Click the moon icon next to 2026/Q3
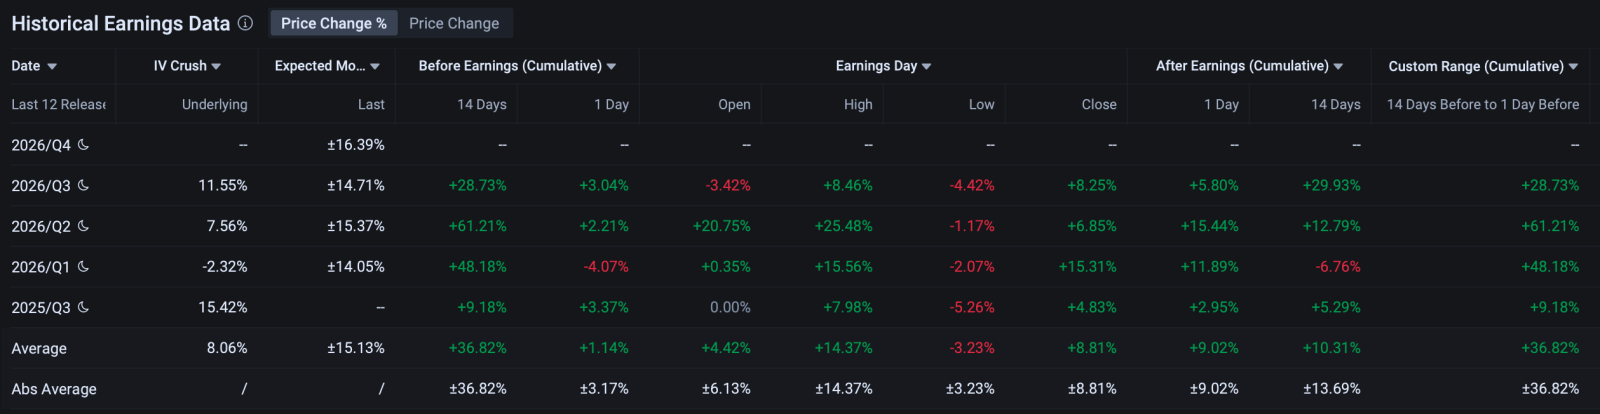This screenshot has width=1600, height=414. (x=83, y=185)
